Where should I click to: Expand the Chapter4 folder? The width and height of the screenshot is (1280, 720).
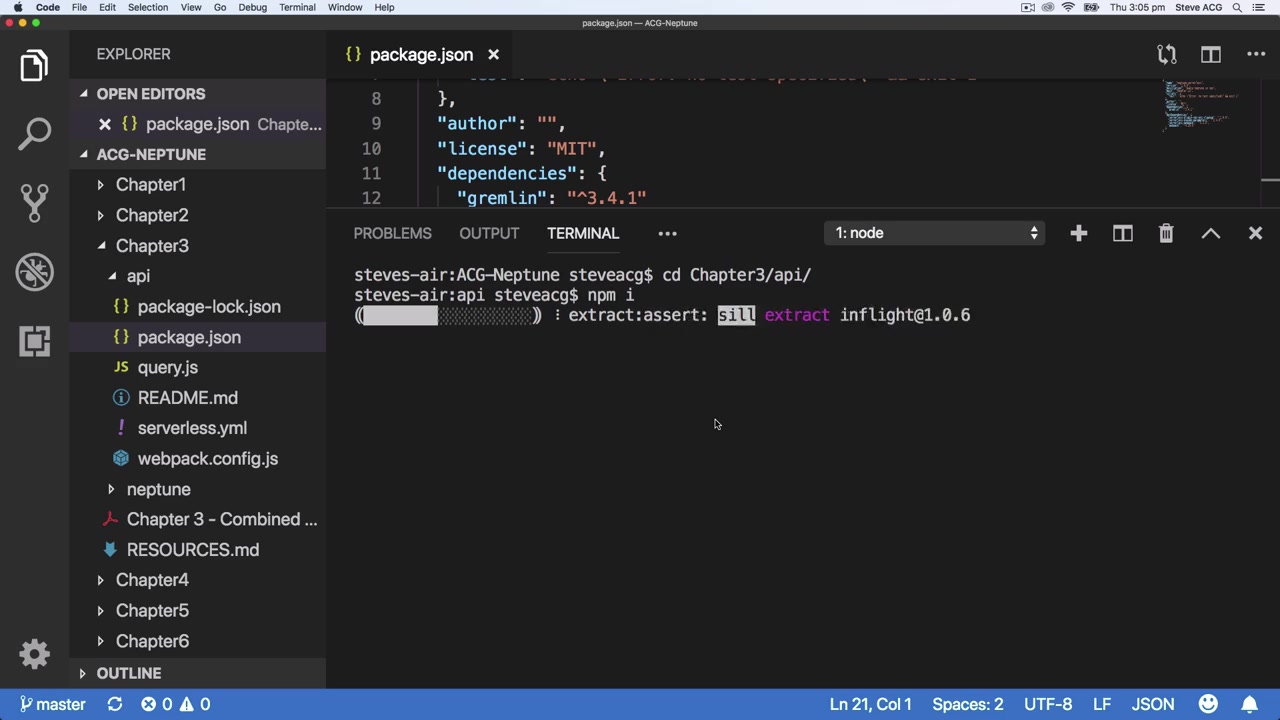[x=152, y=580]
